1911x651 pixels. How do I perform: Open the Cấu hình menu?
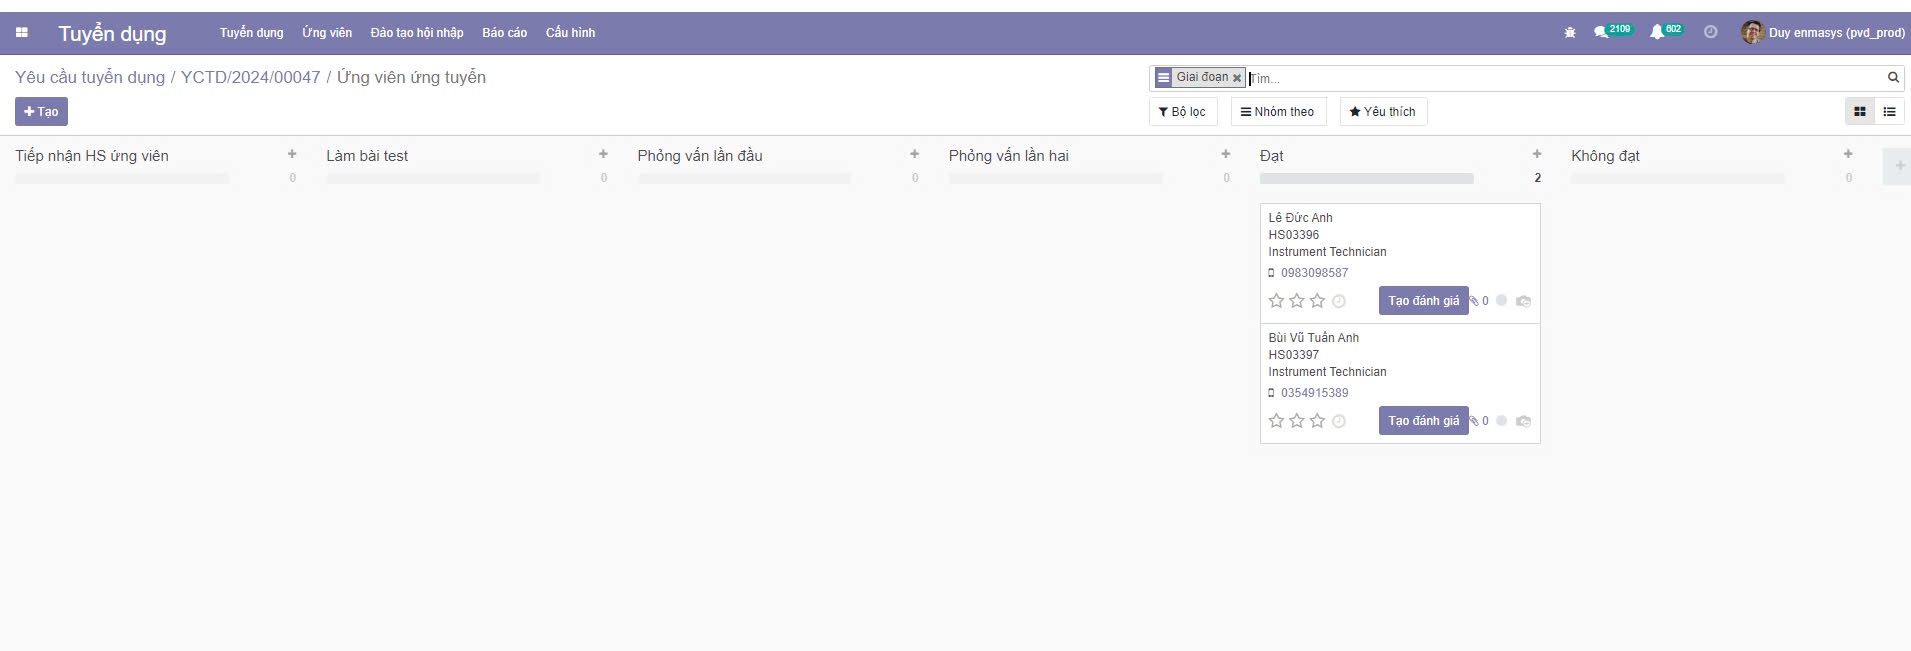pyautogui.click(x=570, y=33)
